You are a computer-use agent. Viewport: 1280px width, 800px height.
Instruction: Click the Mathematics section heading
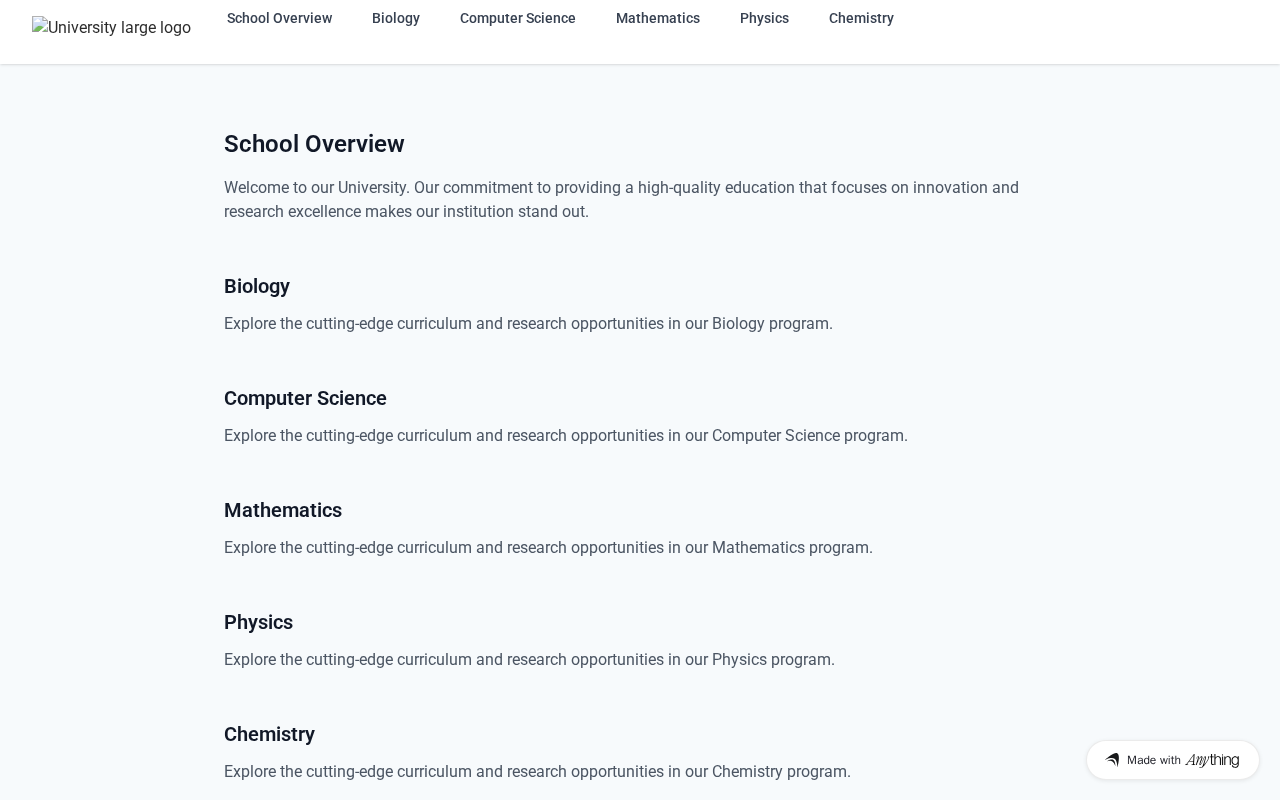click(x=283, y=510)
